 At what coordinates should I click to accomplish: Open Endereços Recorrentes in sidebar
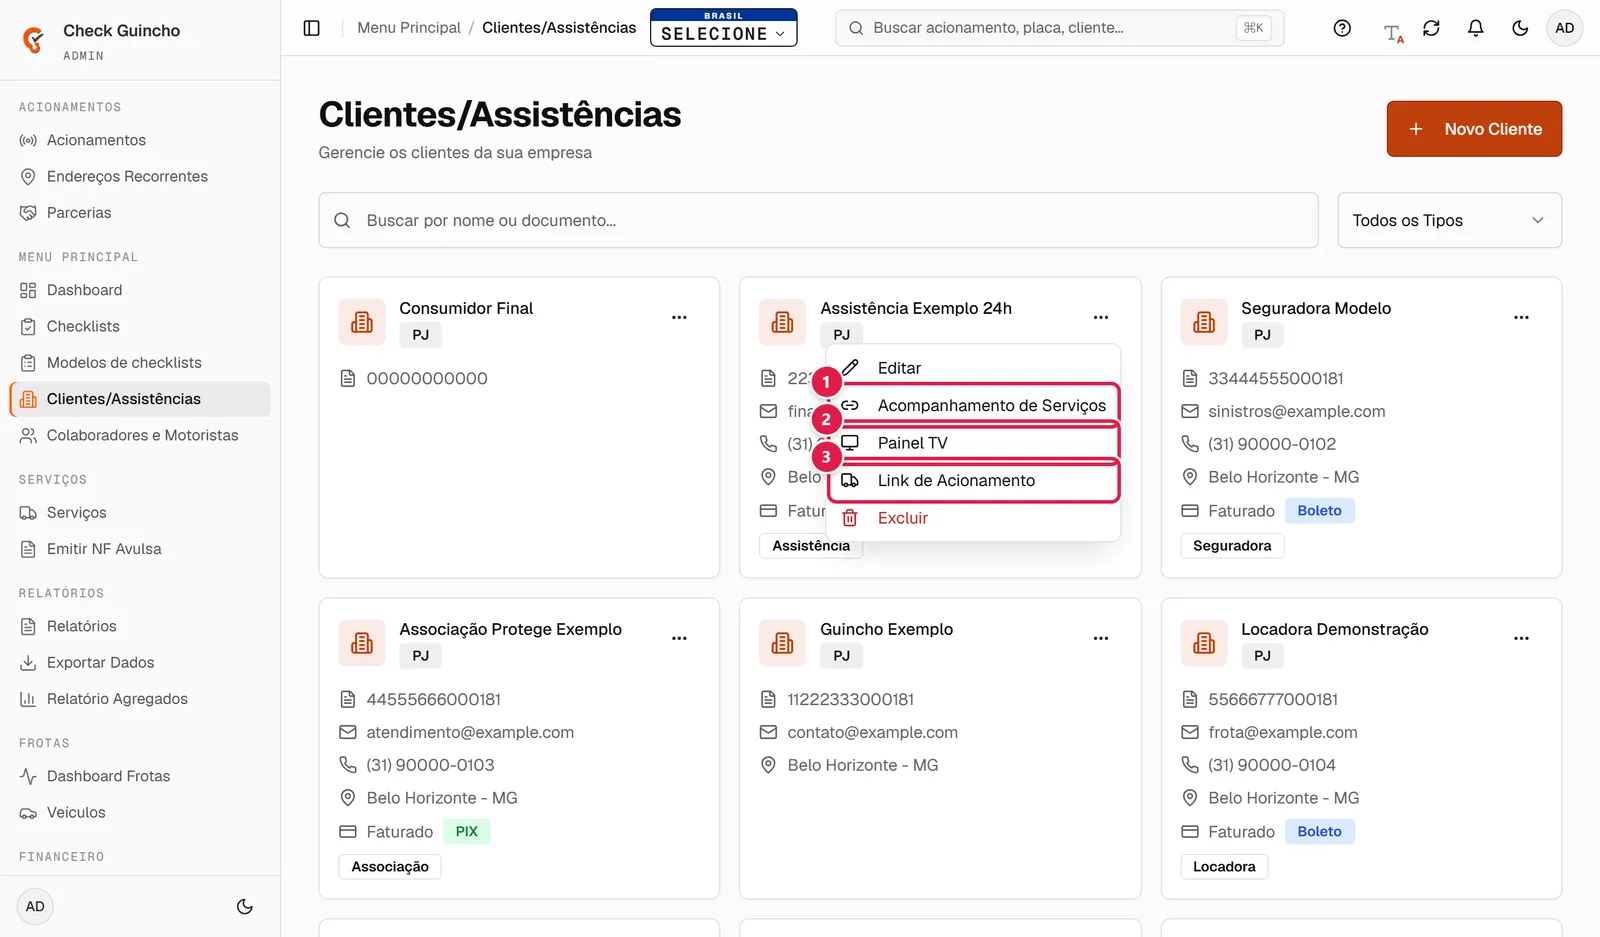point(140,176)
